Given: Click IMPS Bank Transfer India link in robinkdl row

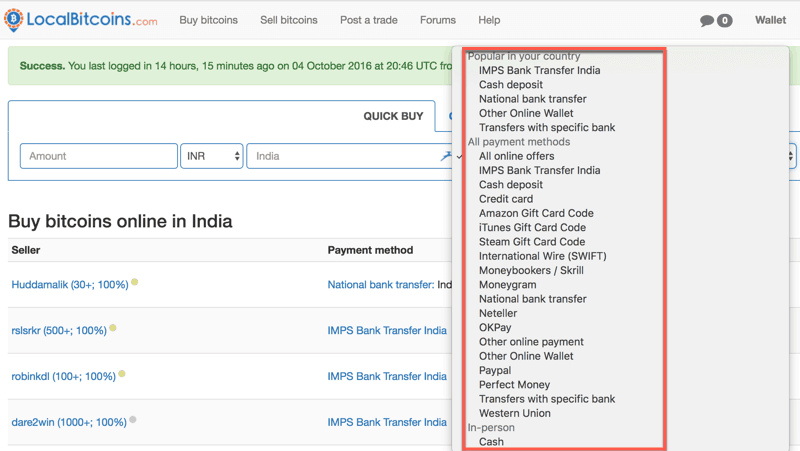Looking at the screenshot, I should pyautogui.click(x=387, y=377).
